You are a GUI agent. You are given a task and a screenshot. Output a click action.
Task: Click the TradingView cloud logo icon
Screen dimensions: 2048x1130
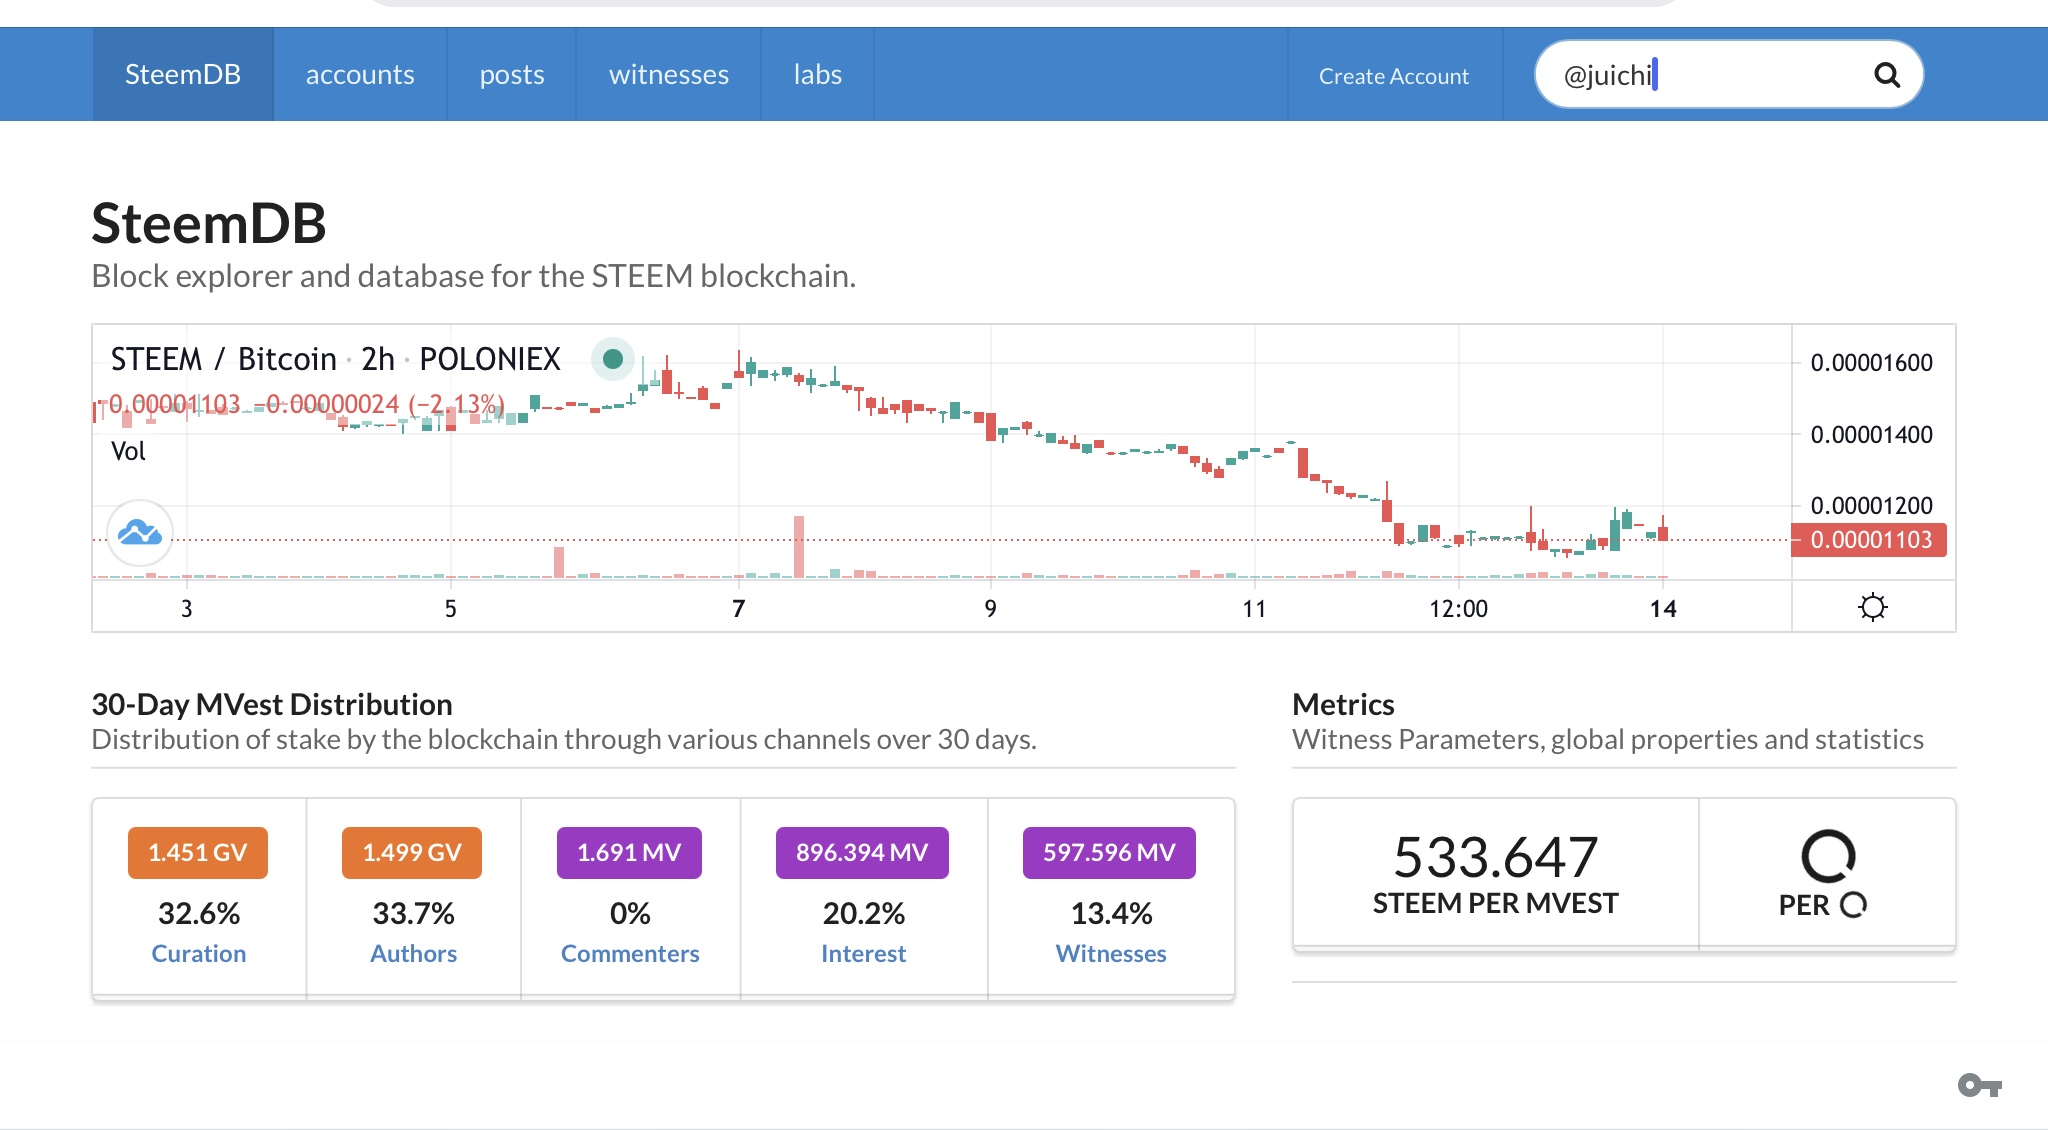pos(140,533)
